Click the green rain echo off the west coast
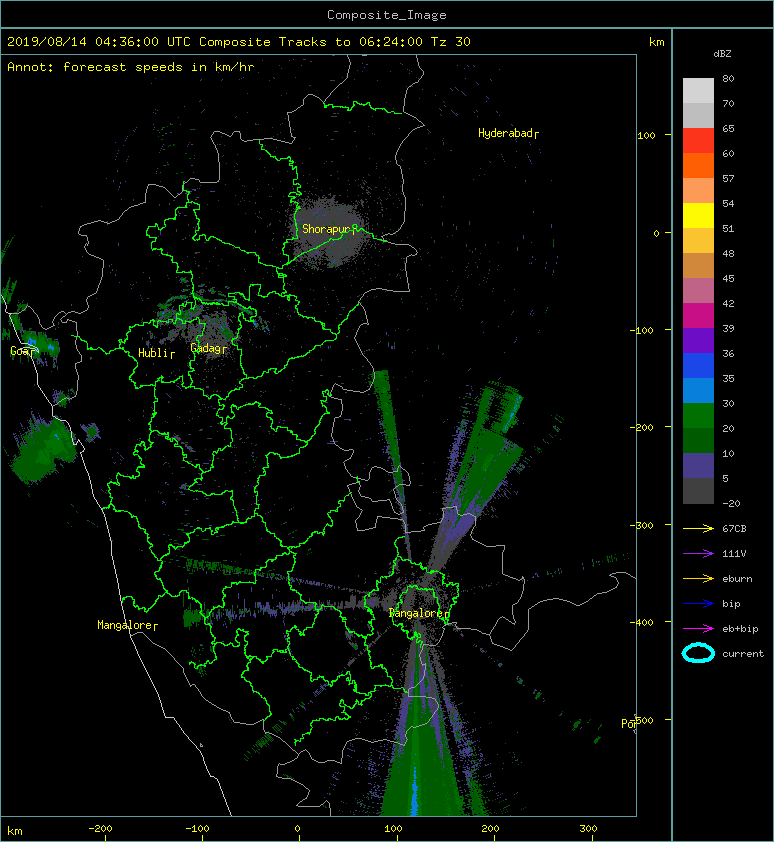Image resolution: width=774 pixels, height=842 pixels. pyautogui.click(x=43, y=448)
